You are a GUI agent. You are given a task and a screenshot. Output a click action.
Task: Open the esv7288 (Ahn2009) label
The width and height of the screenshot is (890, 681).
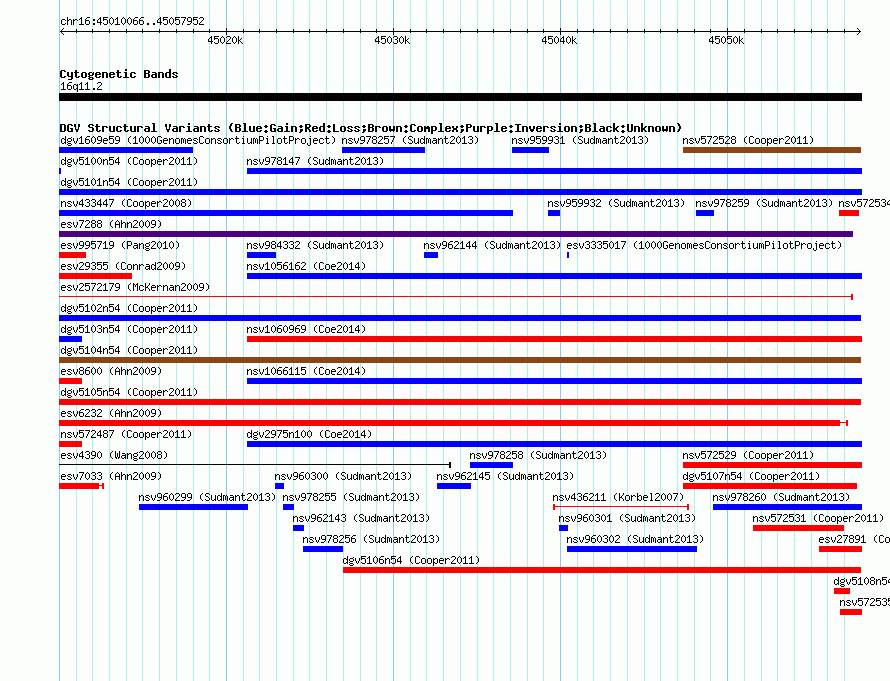[x=111, y=224]
